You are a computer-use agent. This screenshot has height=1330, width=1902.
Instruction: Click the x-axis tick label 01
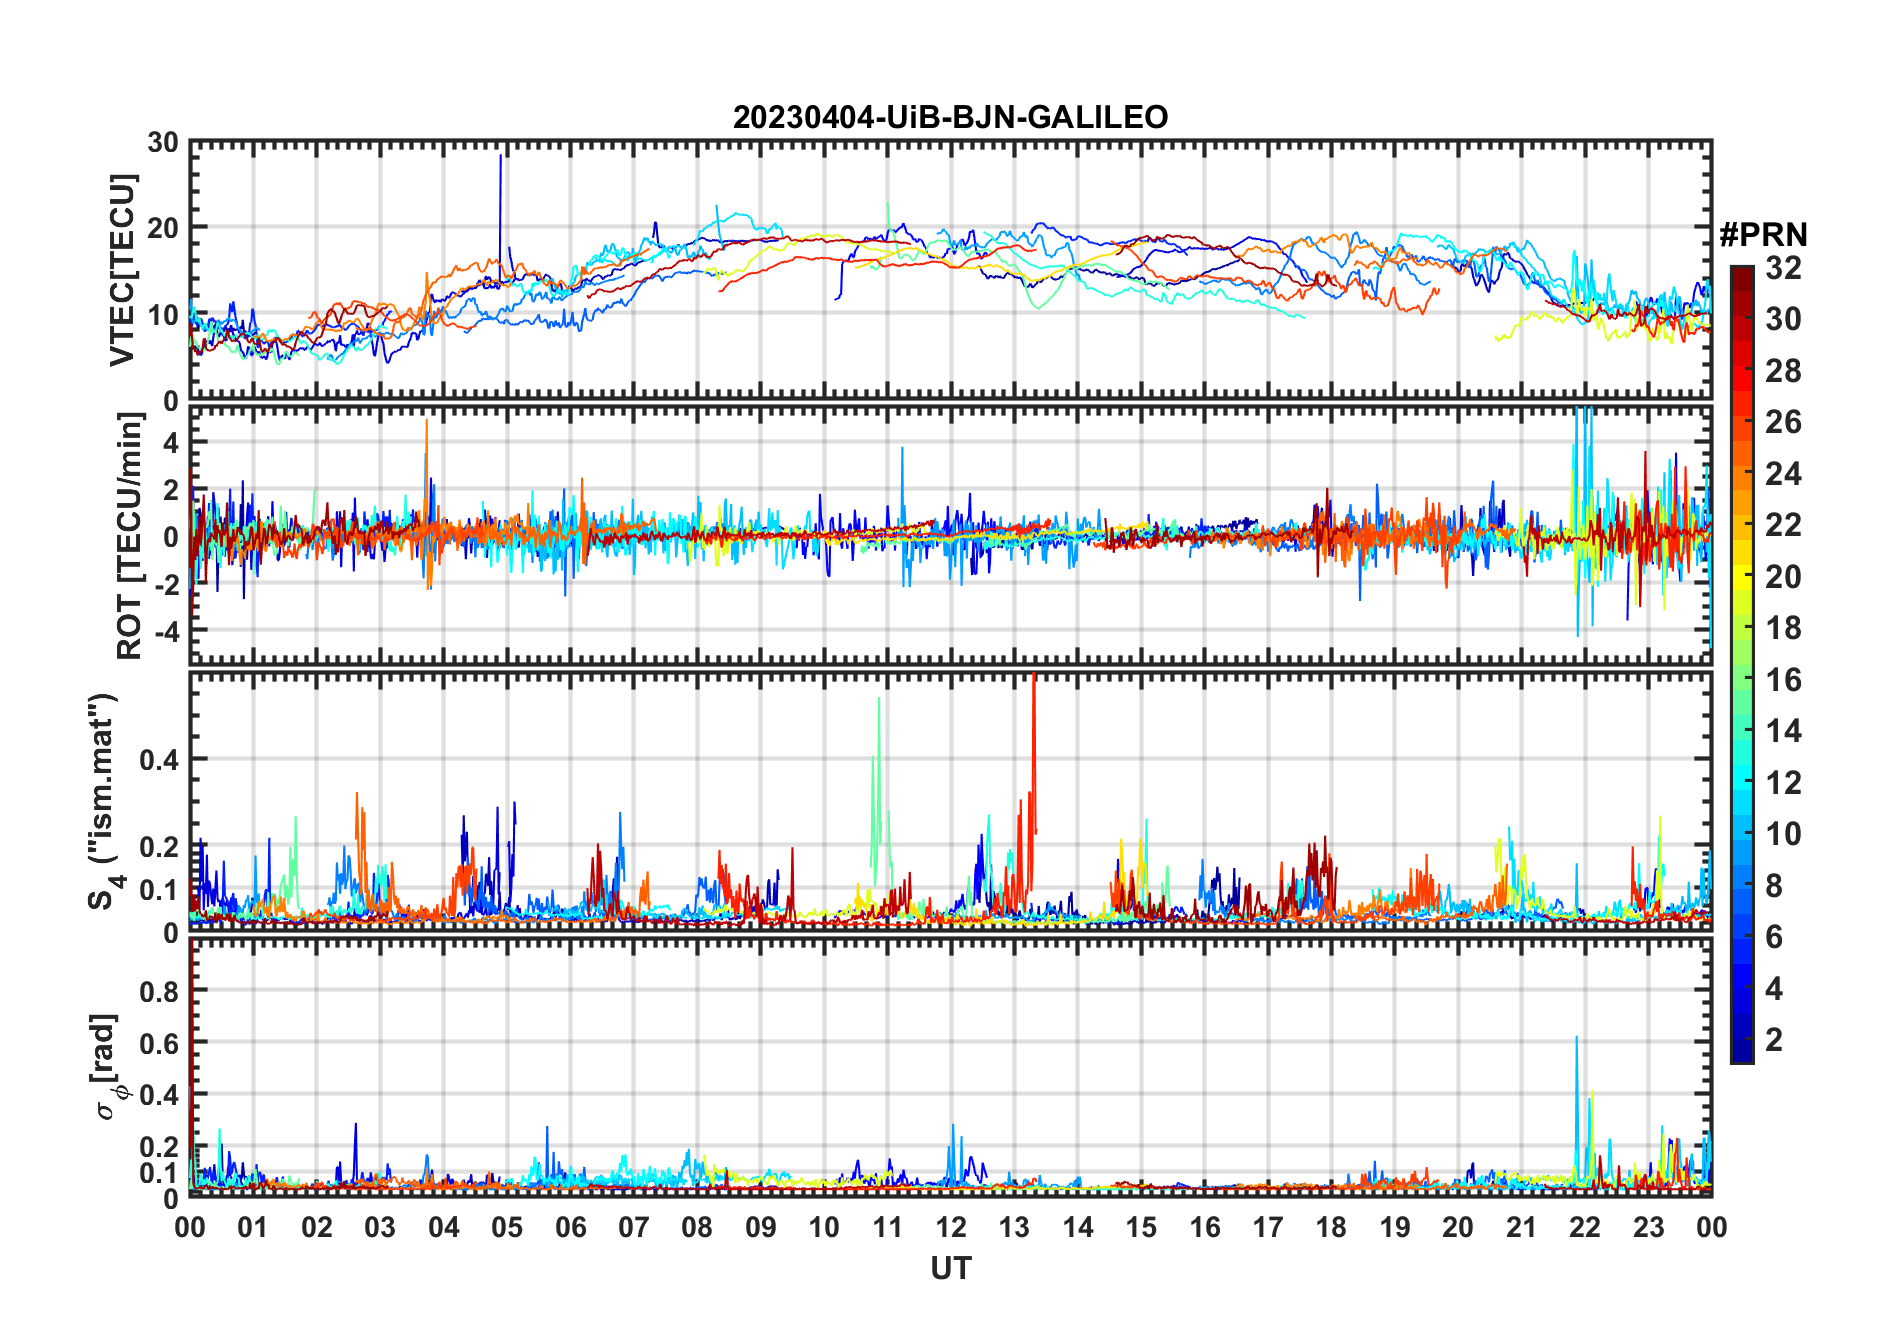253,1227
